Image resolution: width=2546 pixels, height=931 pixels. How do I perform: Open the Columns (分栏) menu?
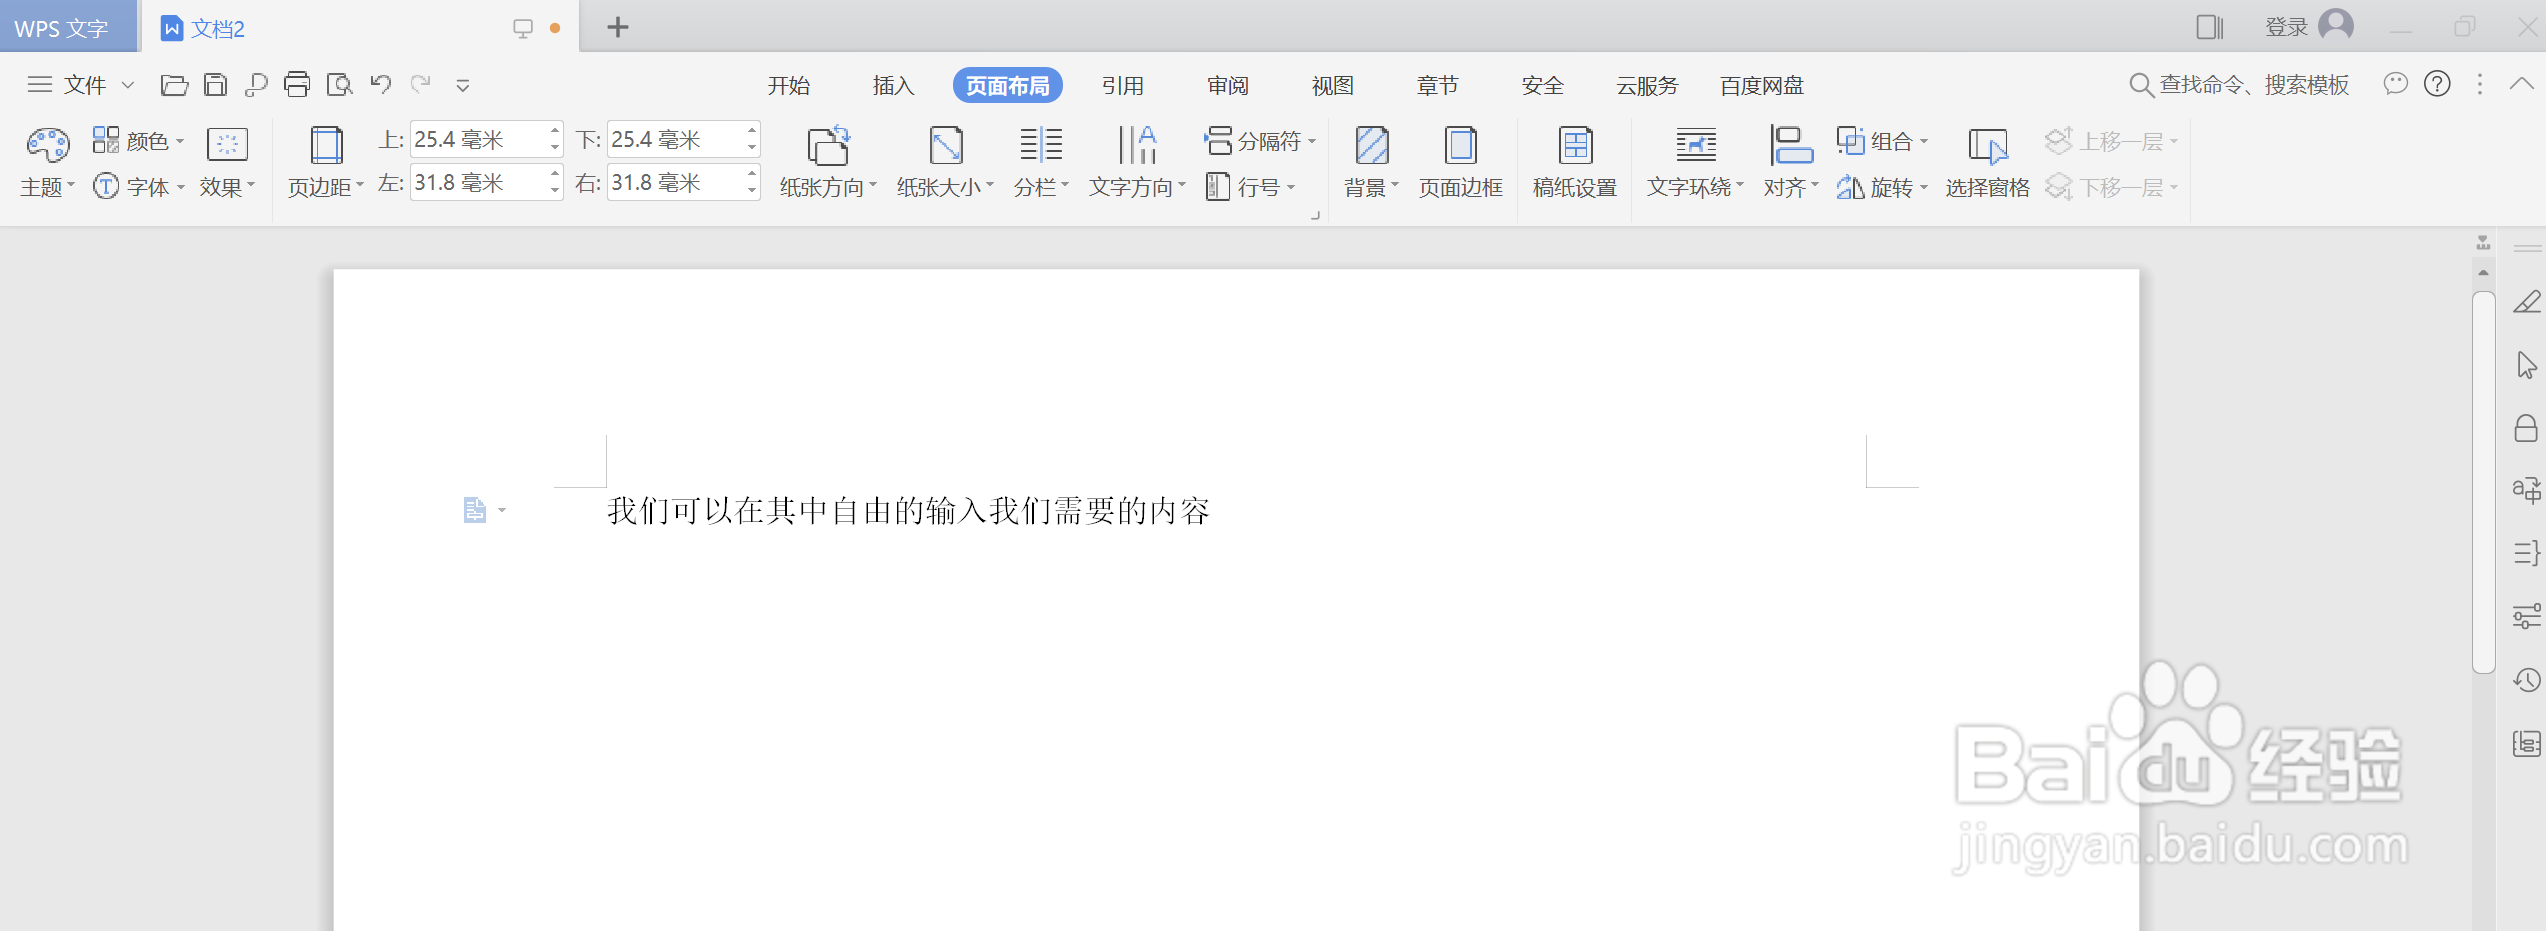tap(1041, 163)
